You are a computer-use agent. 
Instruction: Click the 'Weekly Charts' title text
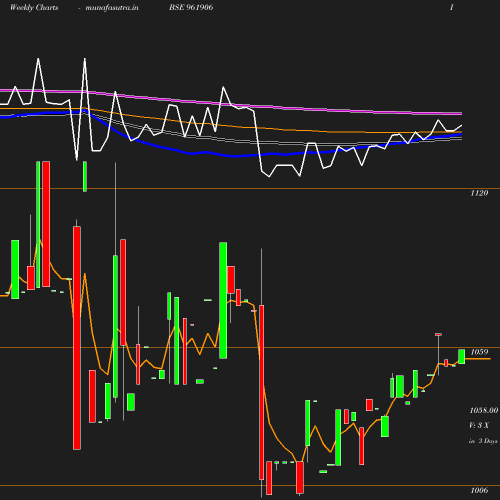tap(34, 7)
